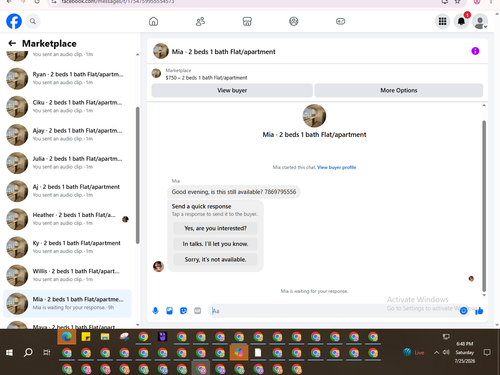
Task: Go to the Home feed icon
Action: coord(153,22)
